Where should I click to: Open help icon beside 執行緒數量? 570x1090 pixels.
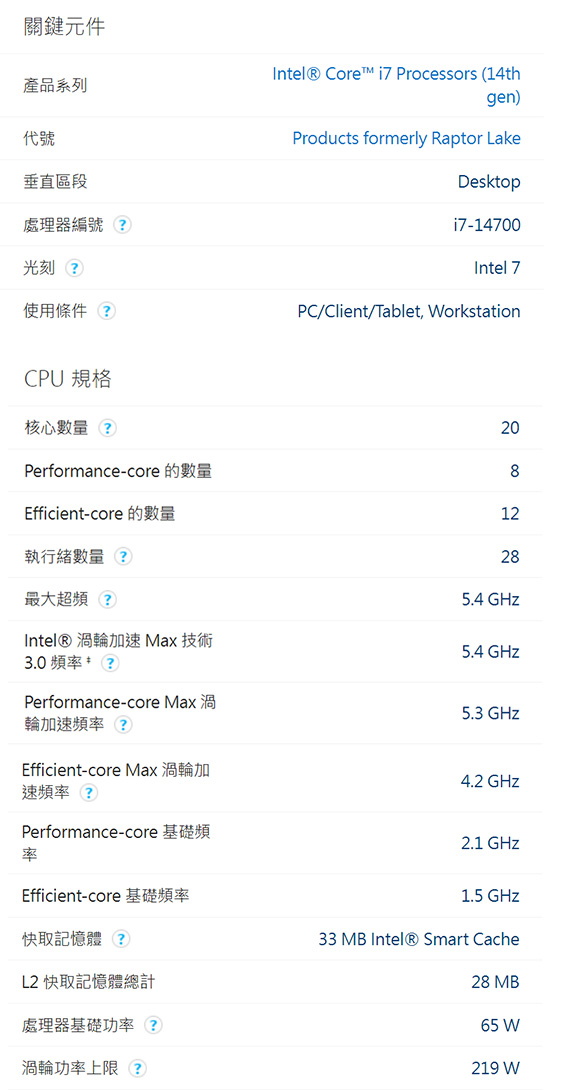(x=123, y=557)
